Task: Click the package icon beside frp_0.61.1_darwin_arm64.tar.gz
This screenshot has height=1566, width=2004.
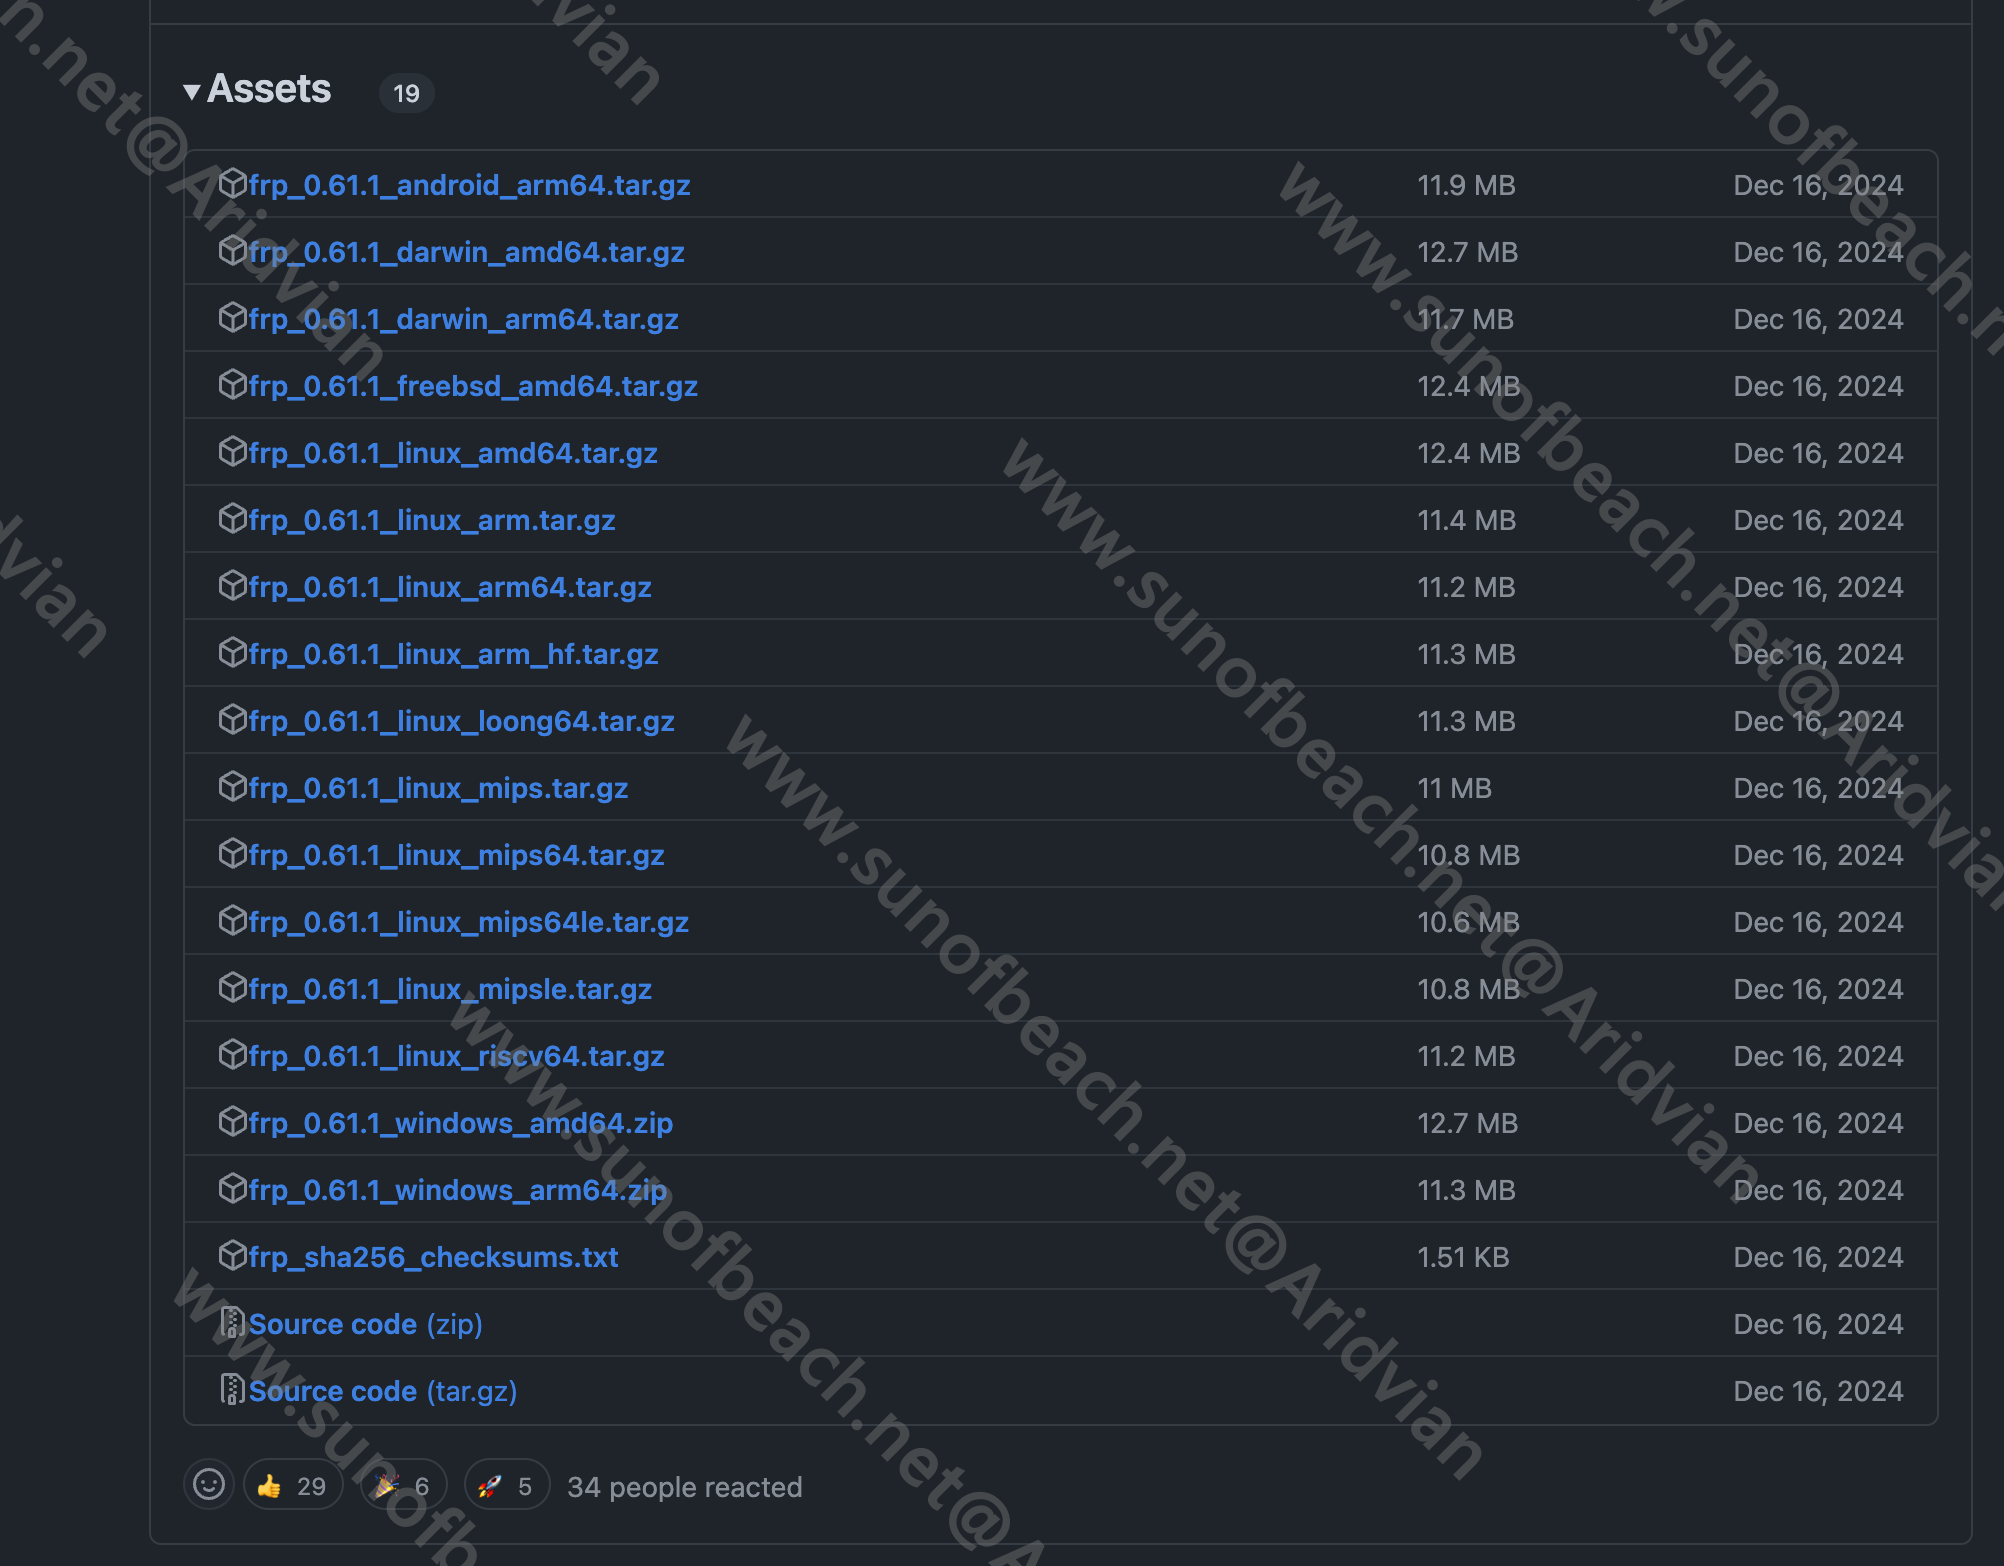Action: click(x=232, y=317)
